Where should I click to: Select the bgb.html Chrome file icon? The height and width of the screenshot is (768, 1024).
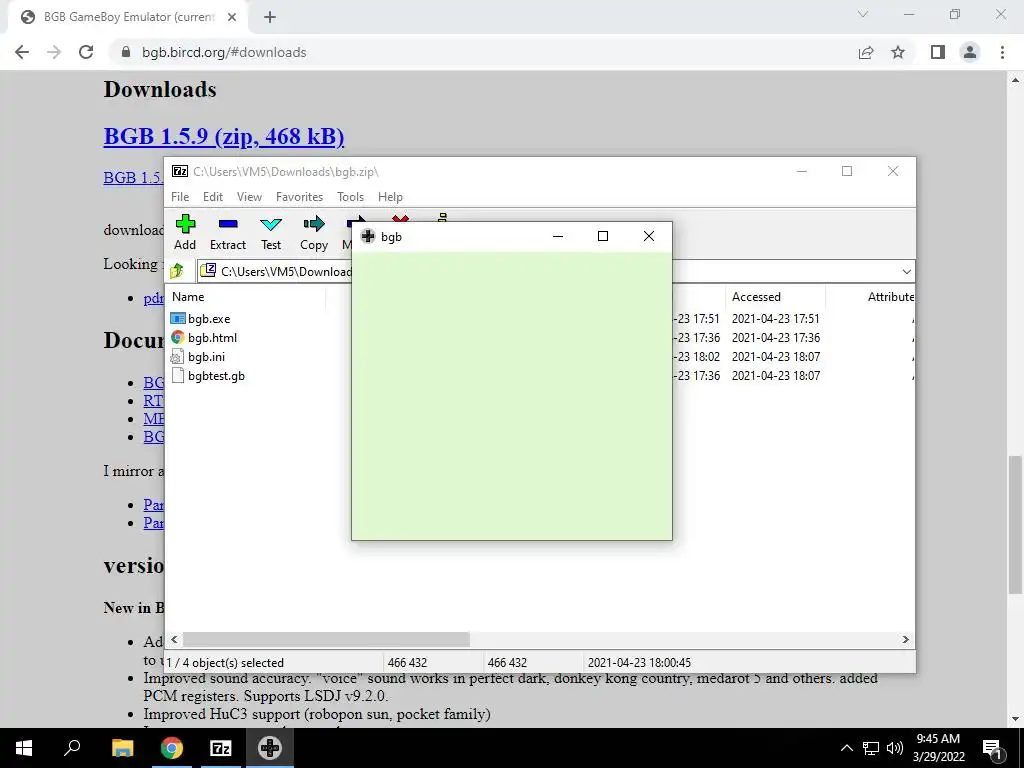[x=178, y=338]
